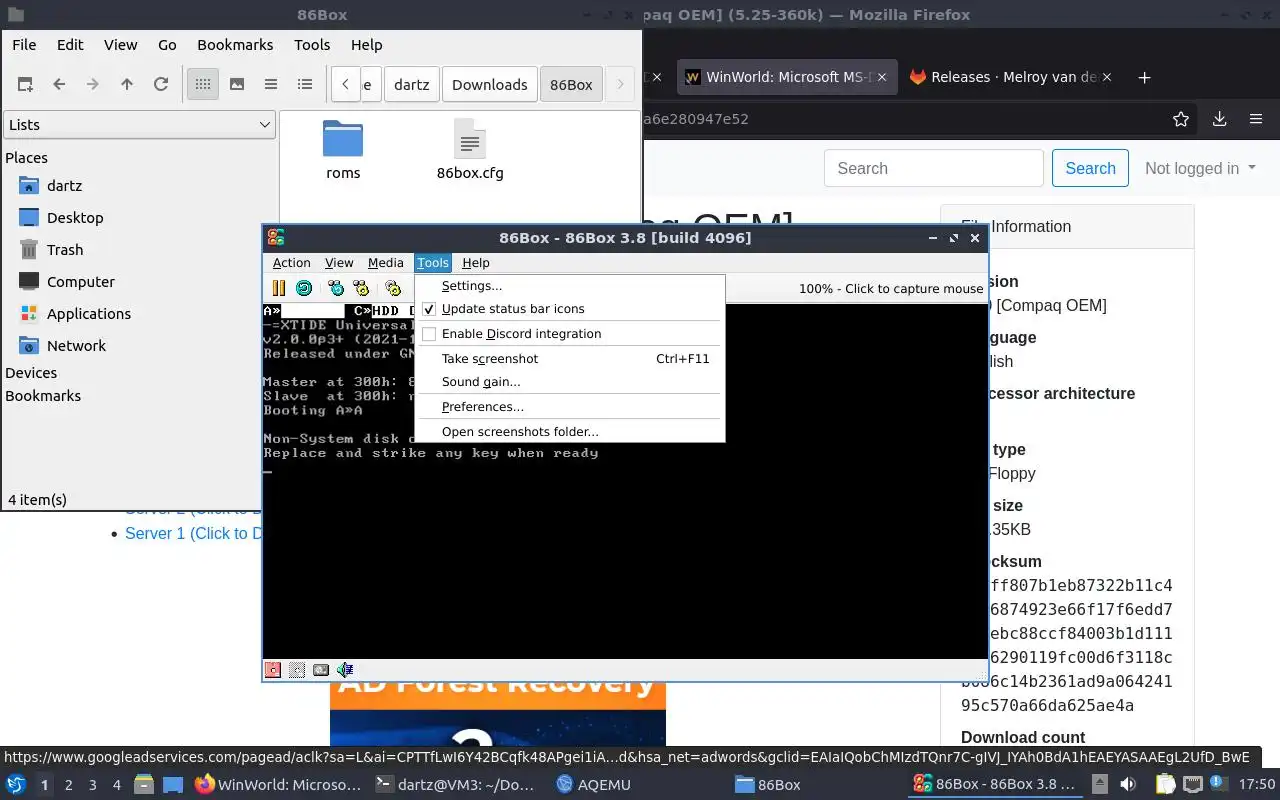Switch file manager to compact list view
The width and height of the screenshot is (1280, 800).
(x=271, y=85)
